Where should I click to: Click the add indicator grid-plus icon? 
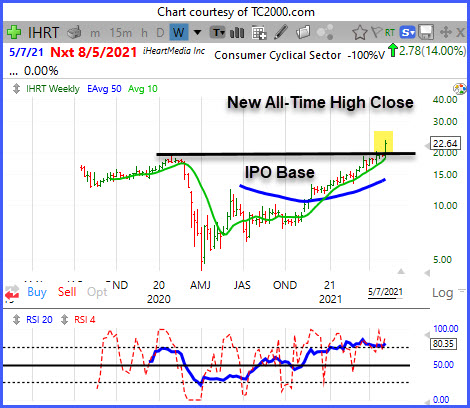[x=259, y=33]
